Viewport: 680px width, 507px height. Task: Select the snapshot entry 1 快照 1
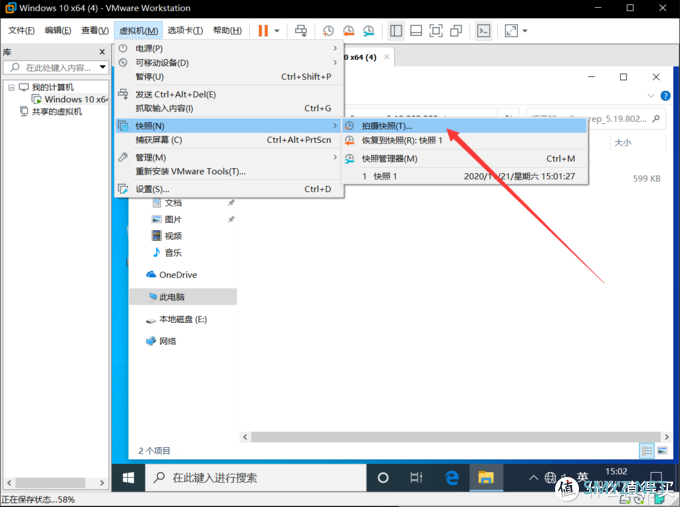[x=464, y=177]
